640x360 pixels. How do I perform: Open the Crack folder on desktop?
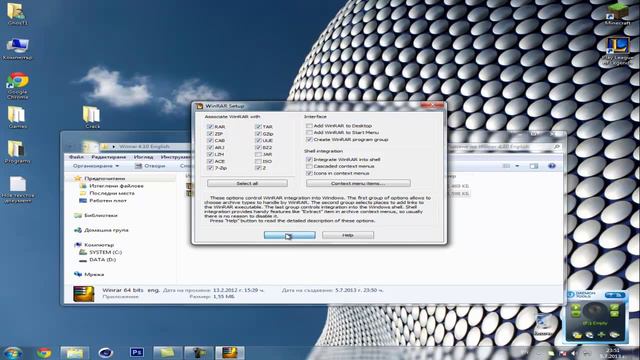click(x=92, y=118)
